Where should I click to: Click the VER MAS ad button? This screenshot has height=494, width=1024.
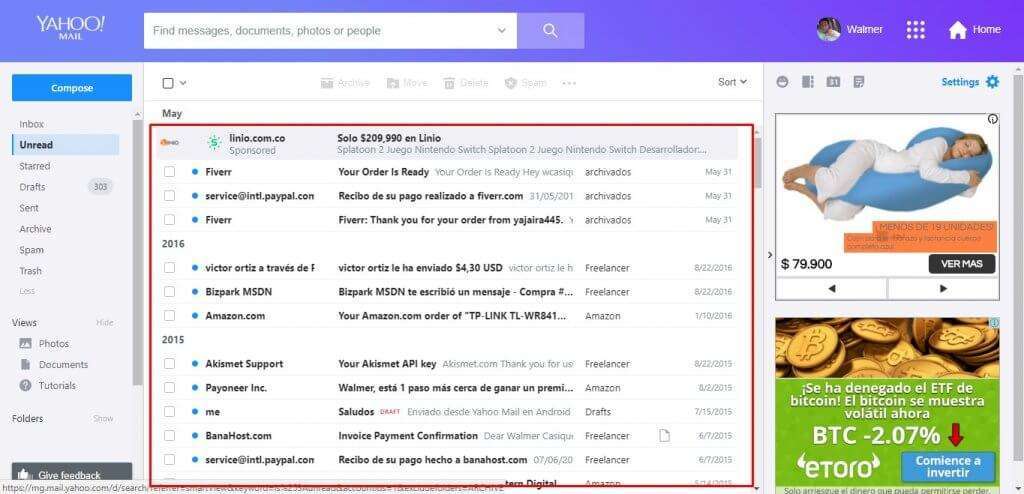point(962,264)
